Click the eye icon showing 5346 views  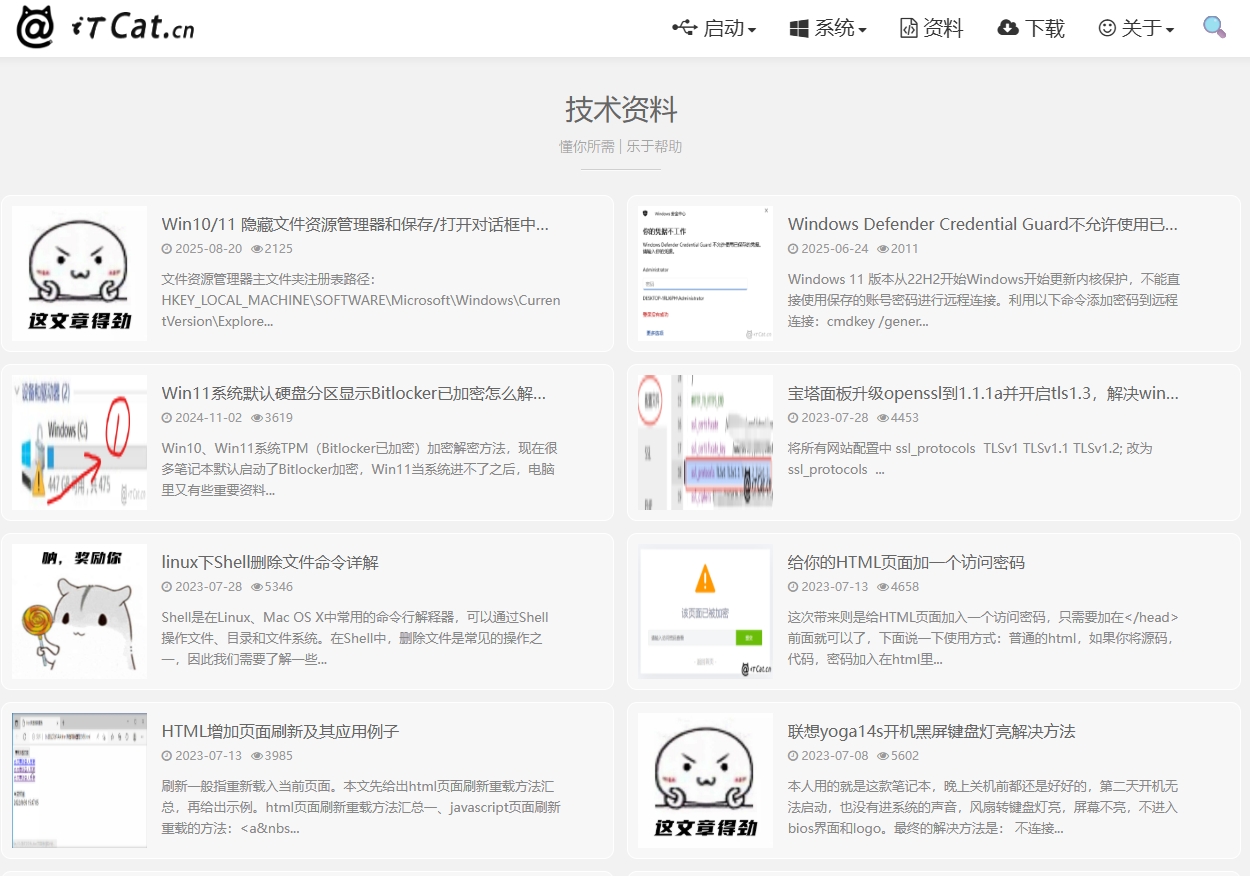pos(258,587)
